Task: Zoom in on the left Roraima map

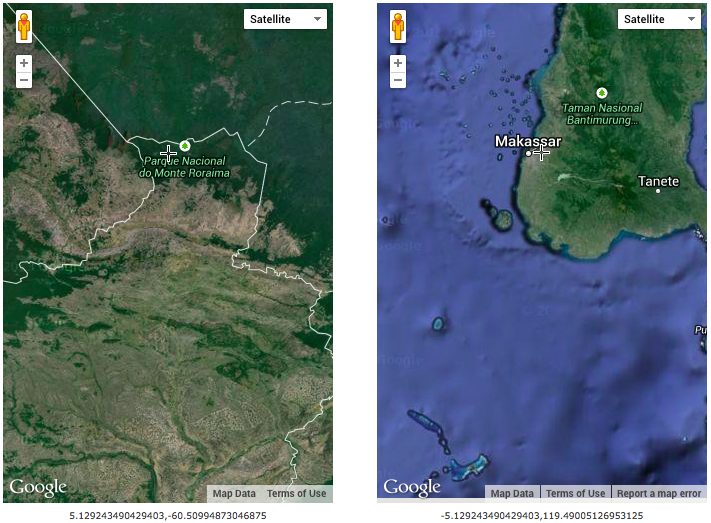Action: click(x=24, y=63)
